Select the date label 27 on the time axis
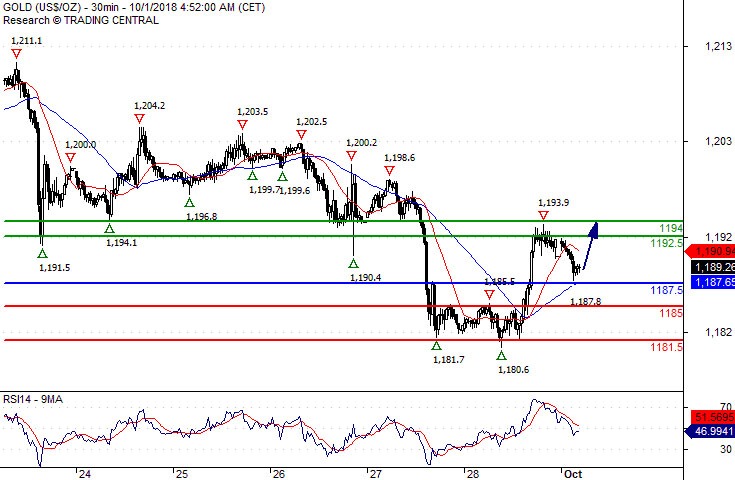 (x=375, y=474)
